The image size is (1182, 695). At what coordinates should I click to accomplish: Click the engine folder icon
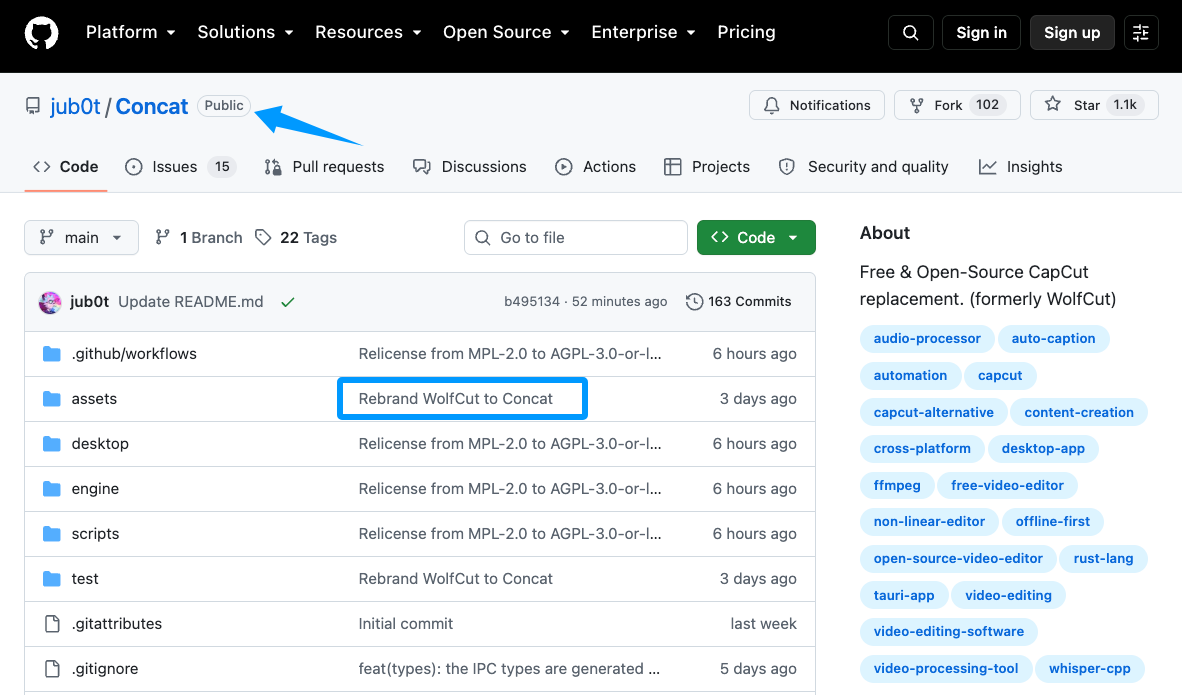pyautogui.click(x=51, y=489)
